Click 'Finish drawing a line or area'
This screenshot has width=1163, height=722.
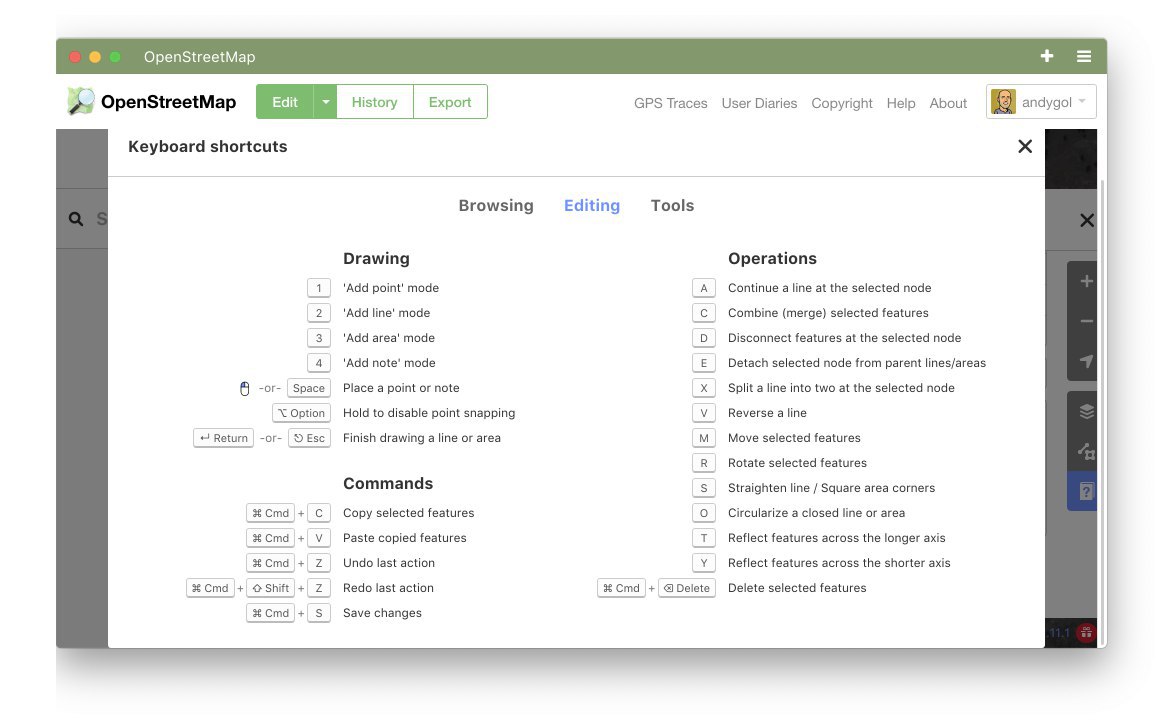[421, 438]
